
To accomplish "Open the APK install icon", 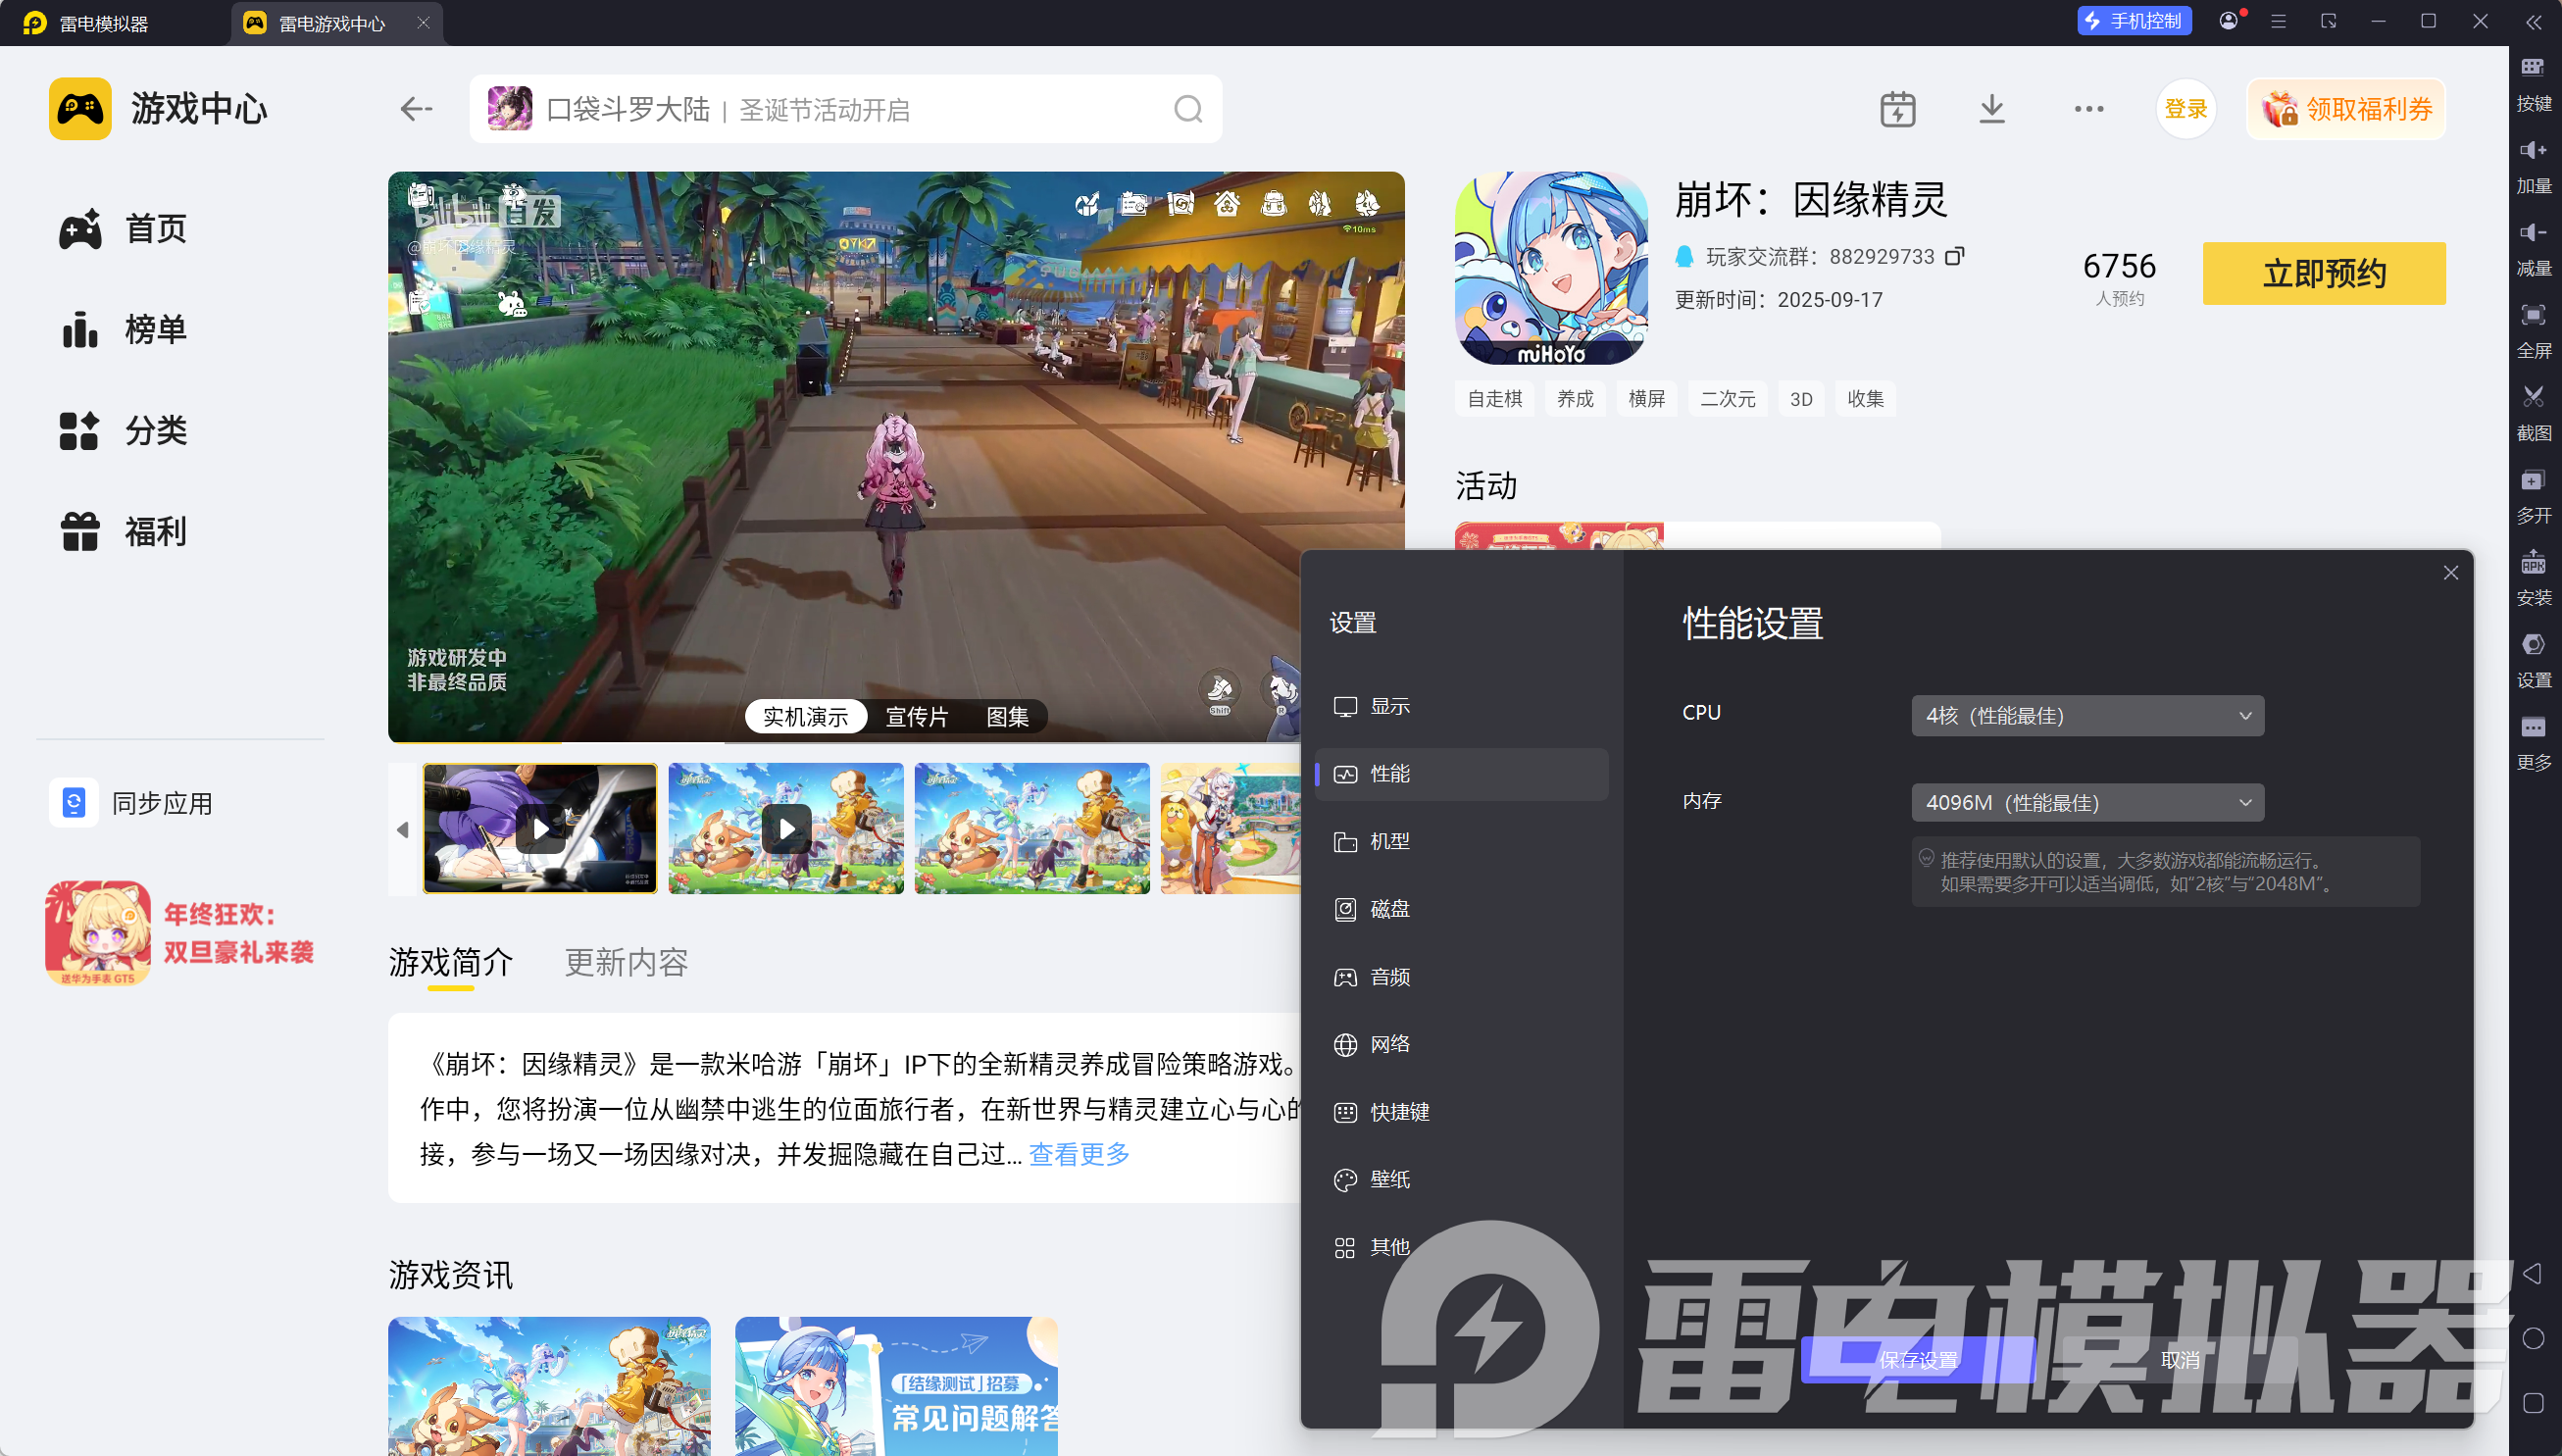I will click(x=2532, y=563).
